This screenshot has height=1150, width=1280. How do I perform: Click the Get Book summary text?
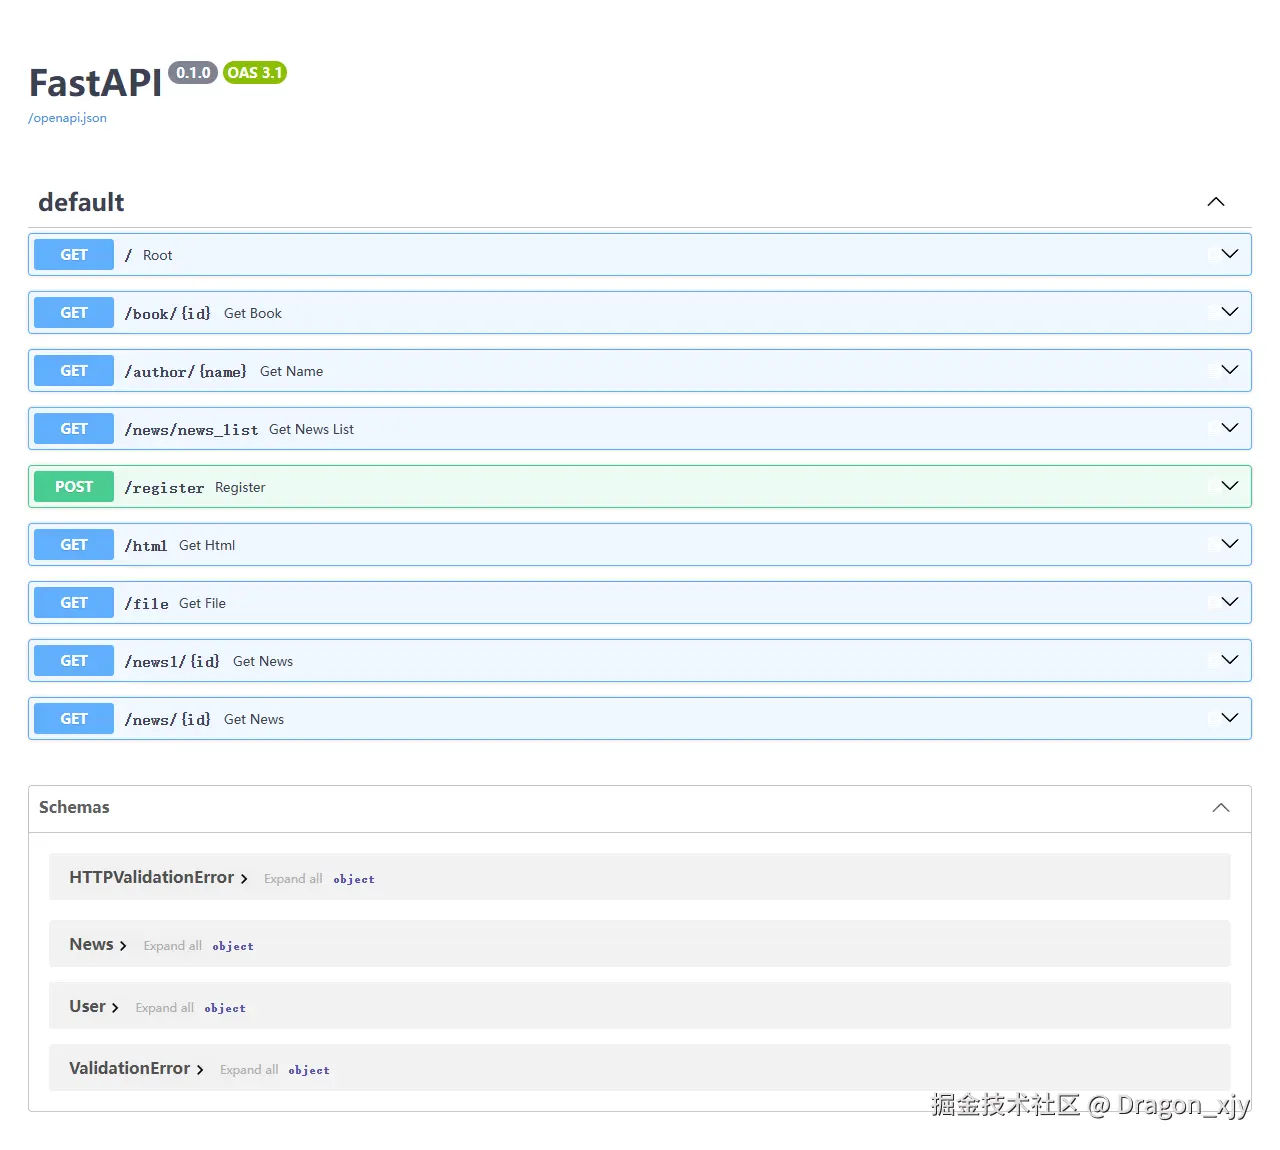[253, 313]
